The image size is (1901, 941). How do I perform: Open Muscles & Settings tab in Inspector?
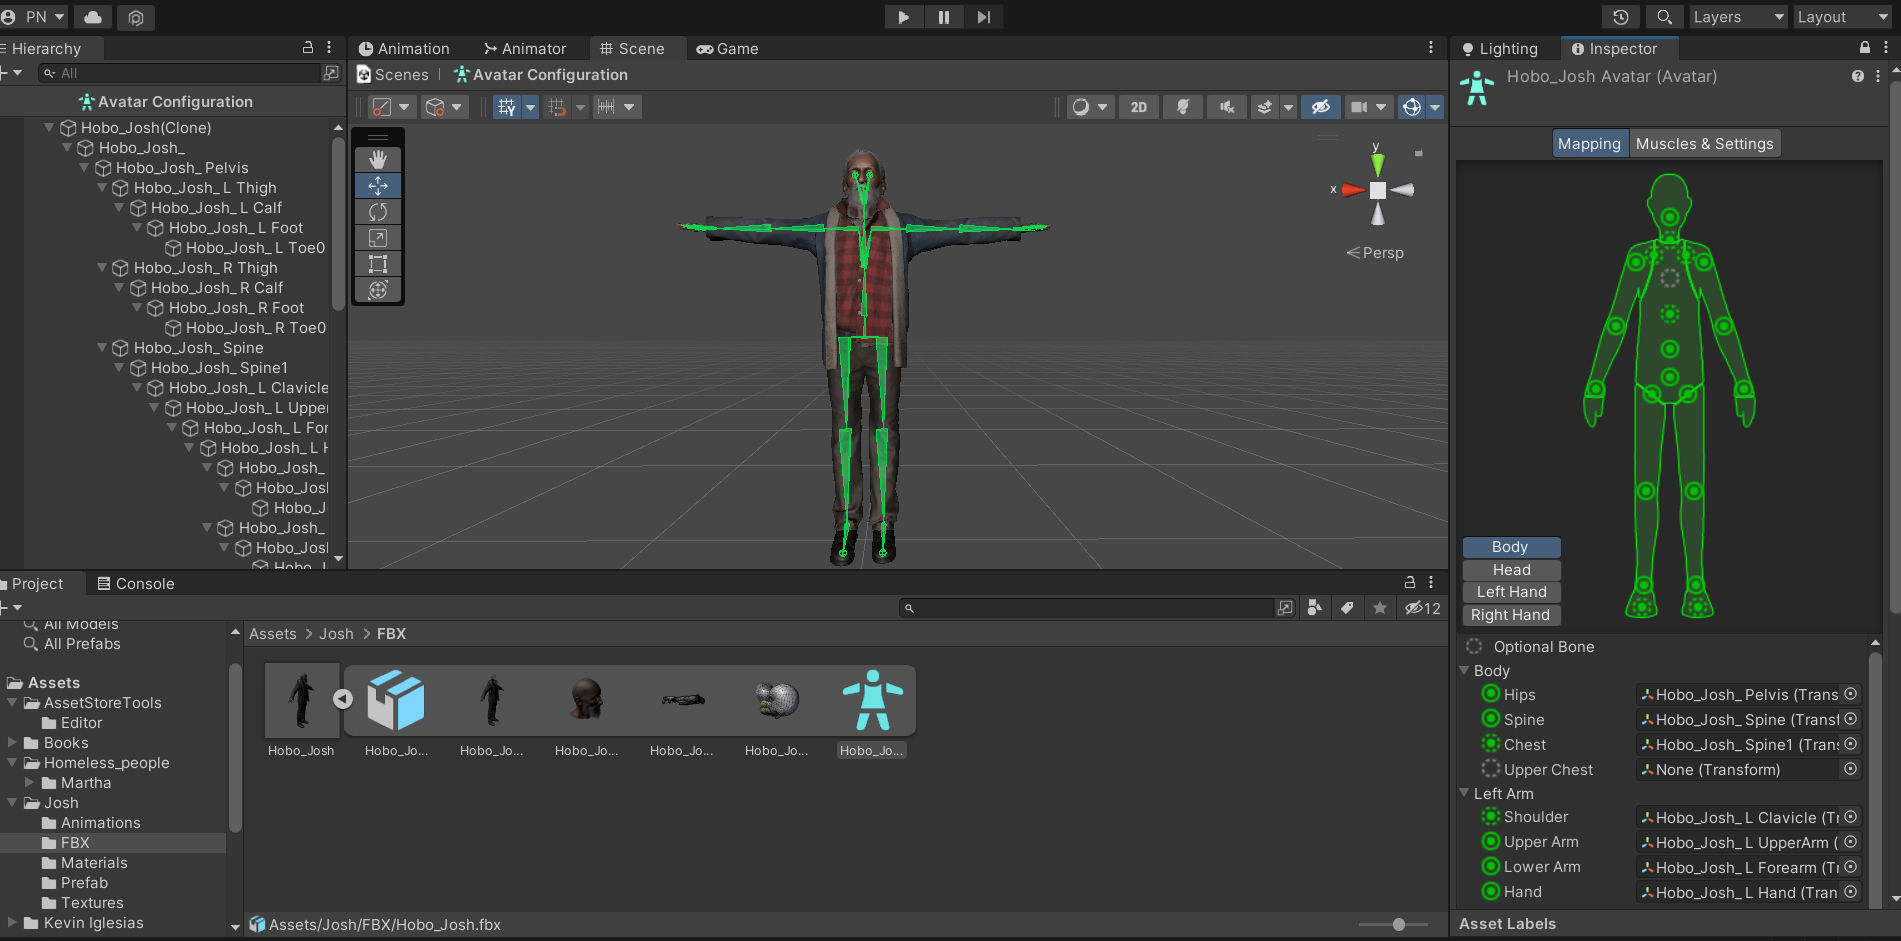pyautogui.click(x=1705, y=143)
